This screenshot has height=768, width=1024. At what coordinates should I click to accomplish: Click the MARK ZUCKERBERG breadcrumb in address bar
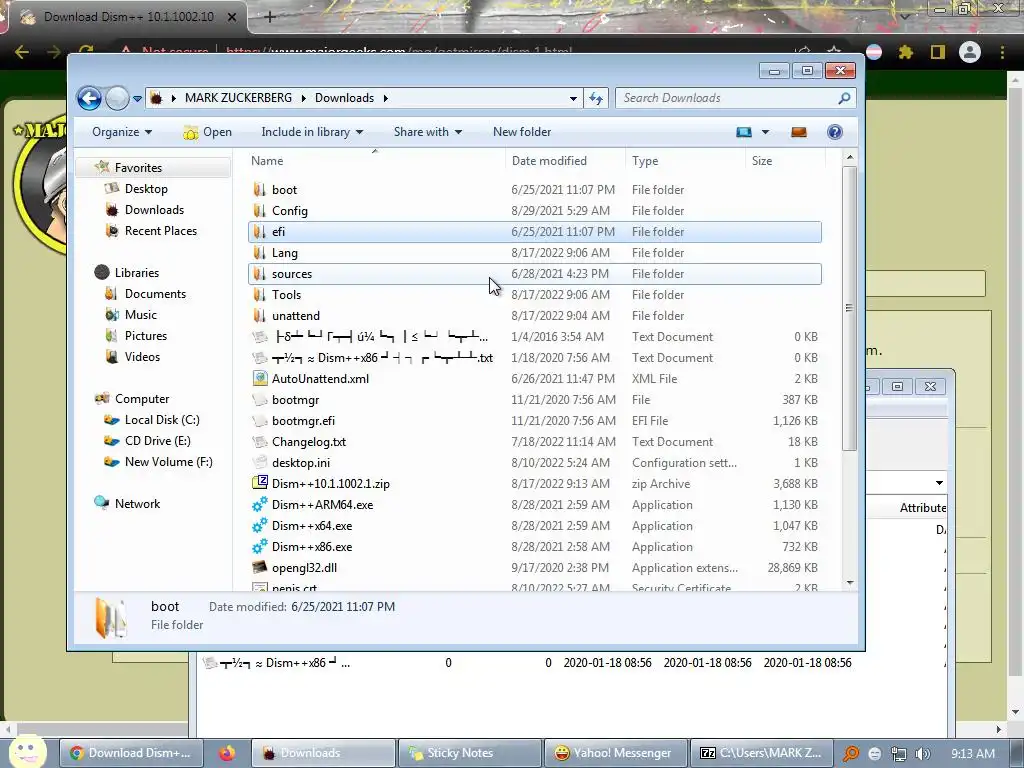[238, 98]
